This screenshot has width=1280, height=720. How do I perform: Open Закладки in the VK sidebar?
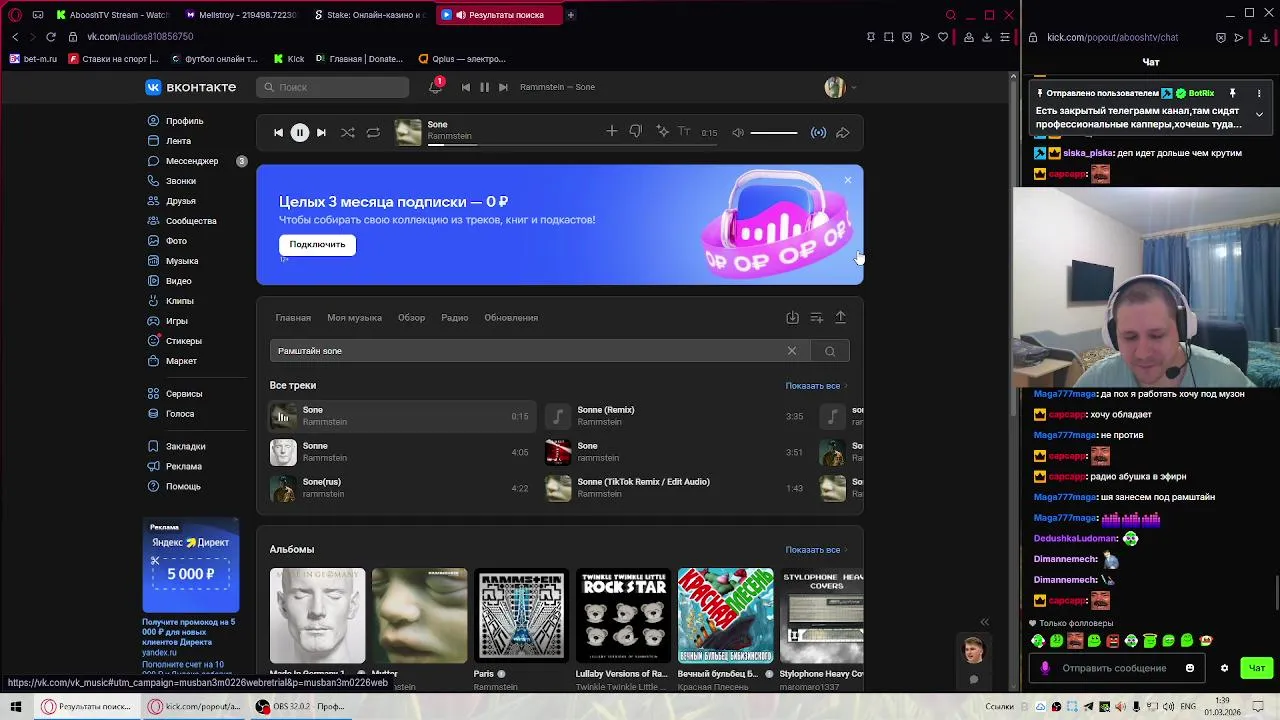(x=185, y=446)
